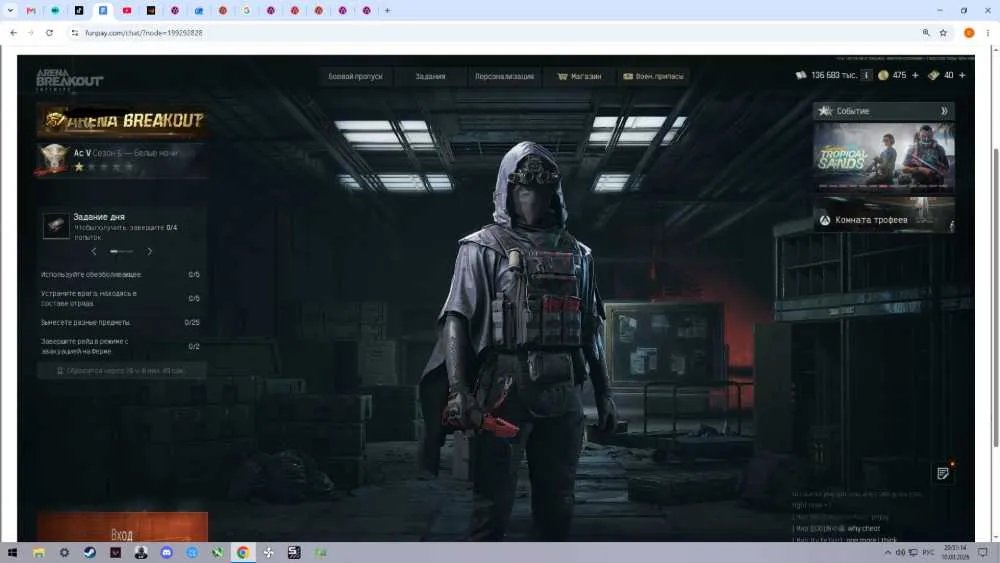Open the rank badge Ас V profile
Screen dimensions: 1000x563
coord(53,158)
